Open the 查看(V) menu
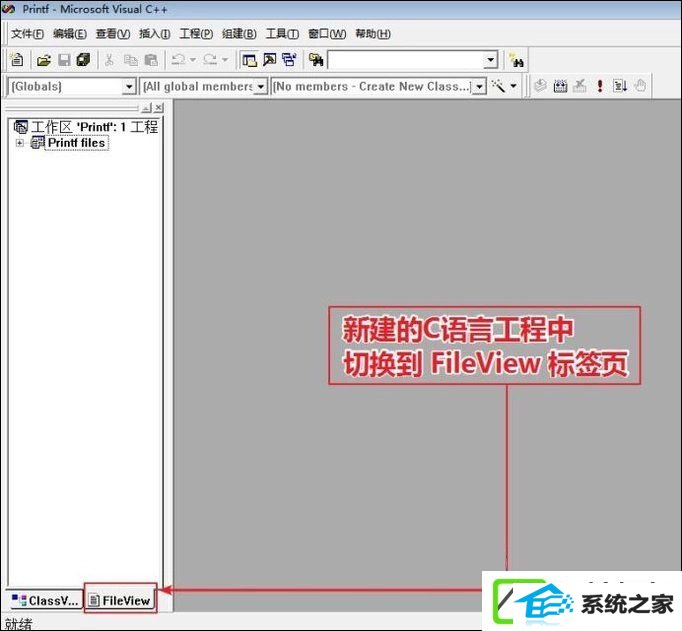The image size is (682, 631). pos(113,34)
